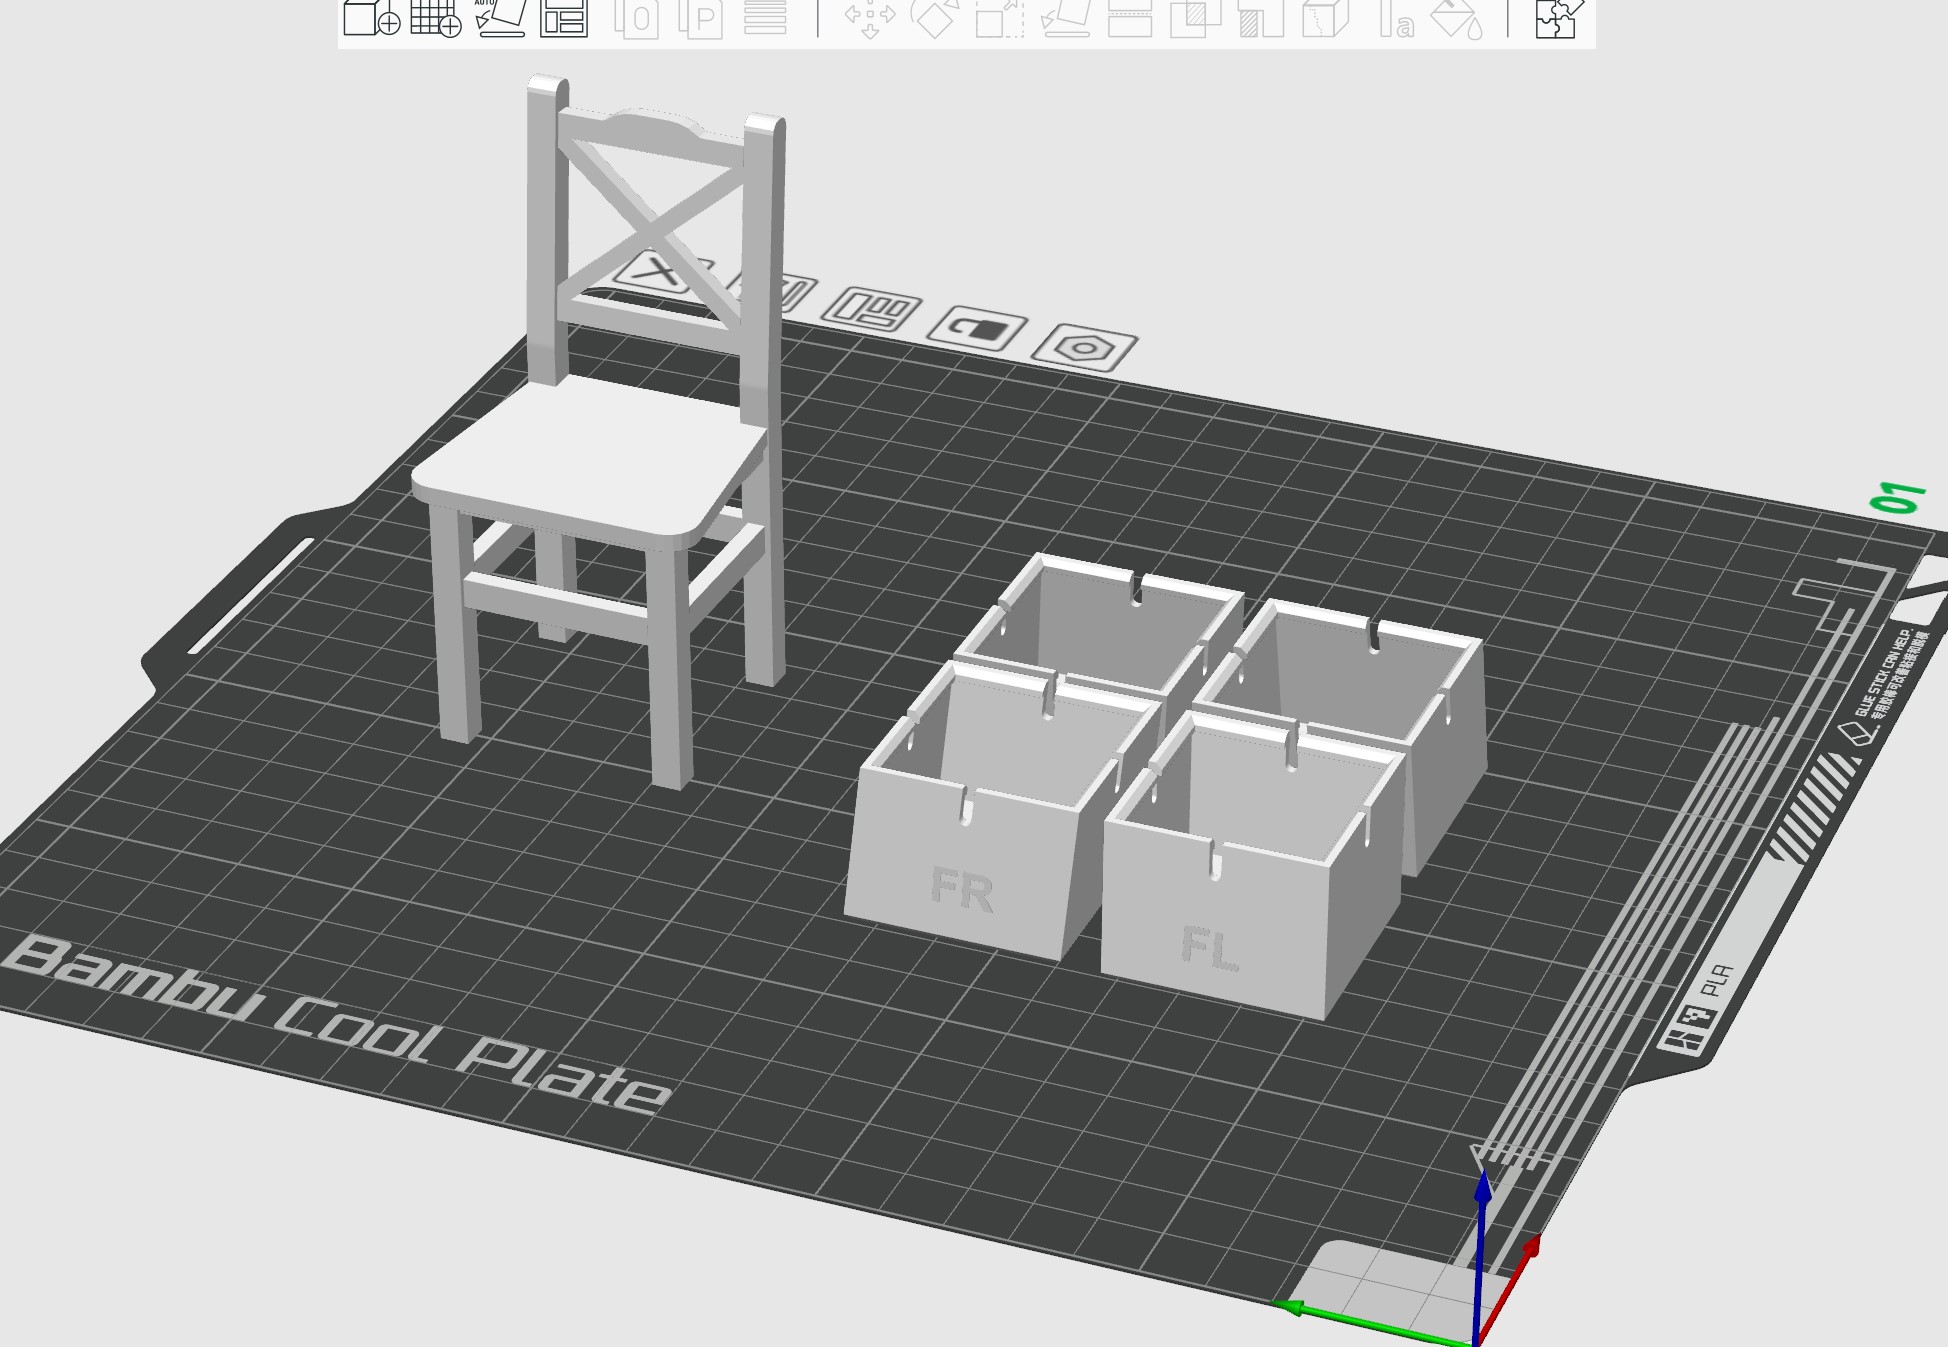Select the Scale tool icon

point(999,18)
